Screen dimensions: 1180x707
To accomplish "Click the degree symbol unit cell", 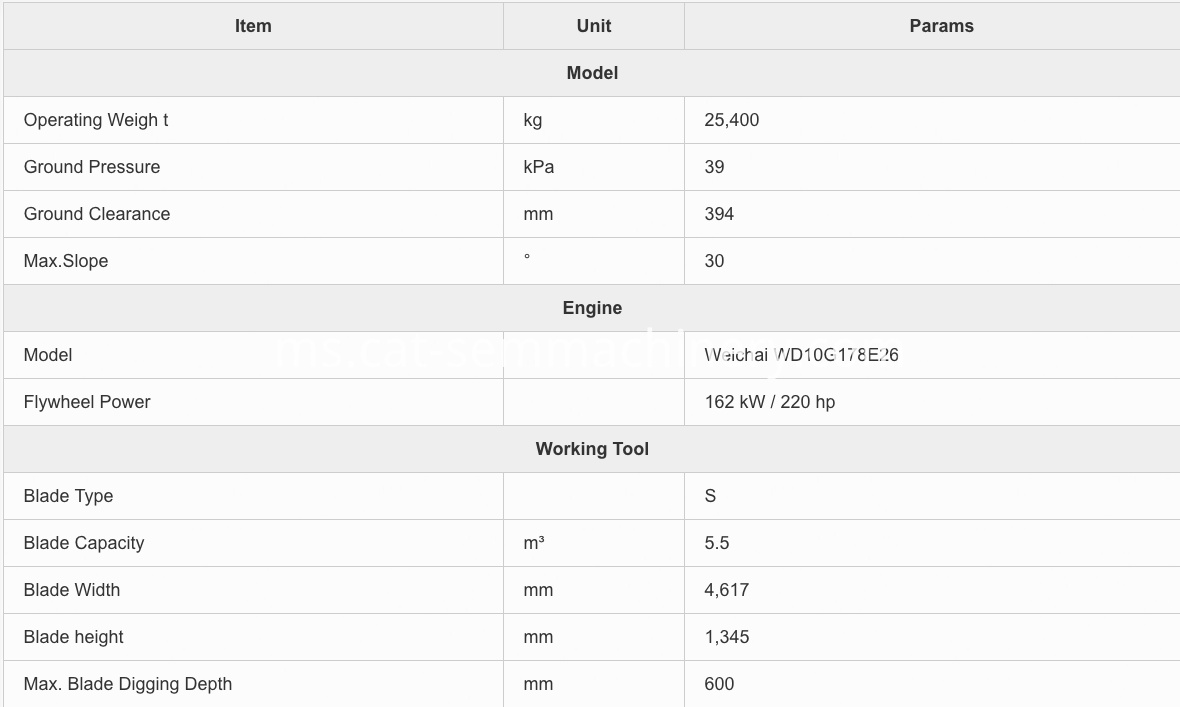I will (593, 261).
